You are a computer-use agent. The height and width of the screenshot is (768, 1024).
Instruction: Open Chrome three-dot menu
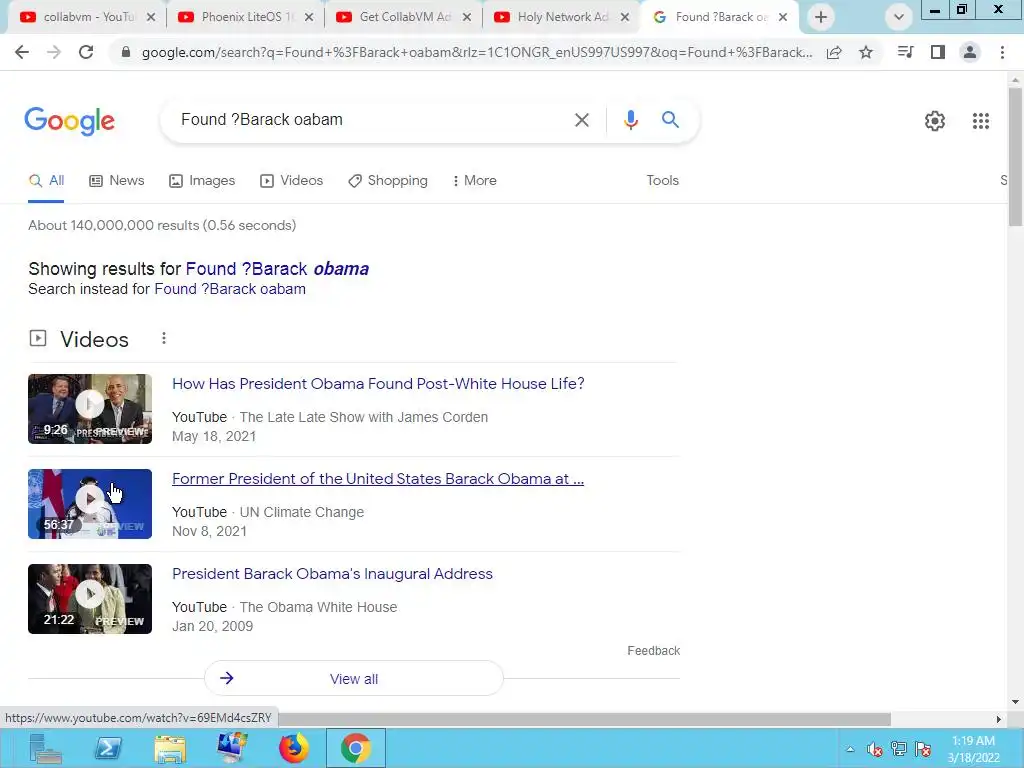[x=1002, y=52]
